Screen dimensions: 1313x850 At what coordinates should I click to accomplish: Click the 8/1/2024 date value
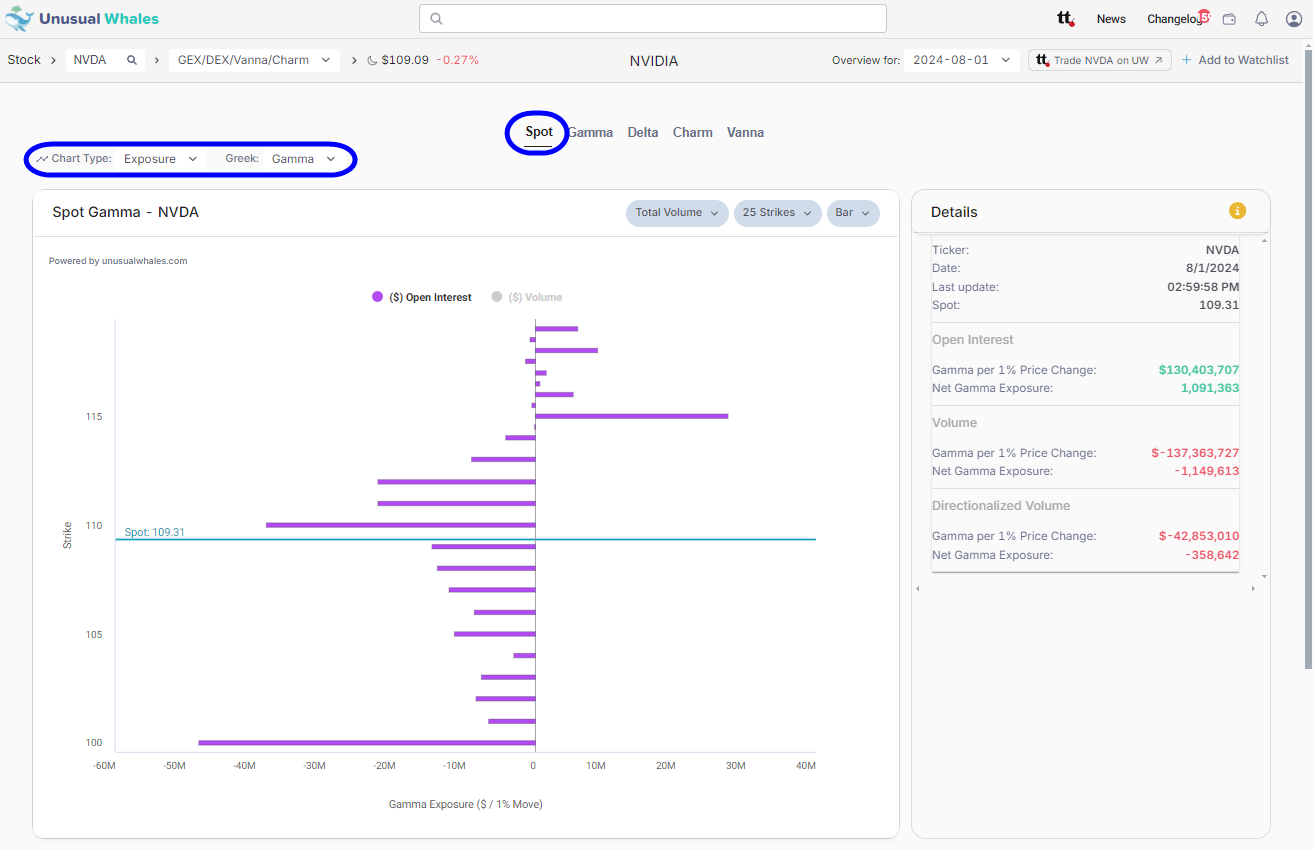pyautogui.click(x=1212, y=268)
